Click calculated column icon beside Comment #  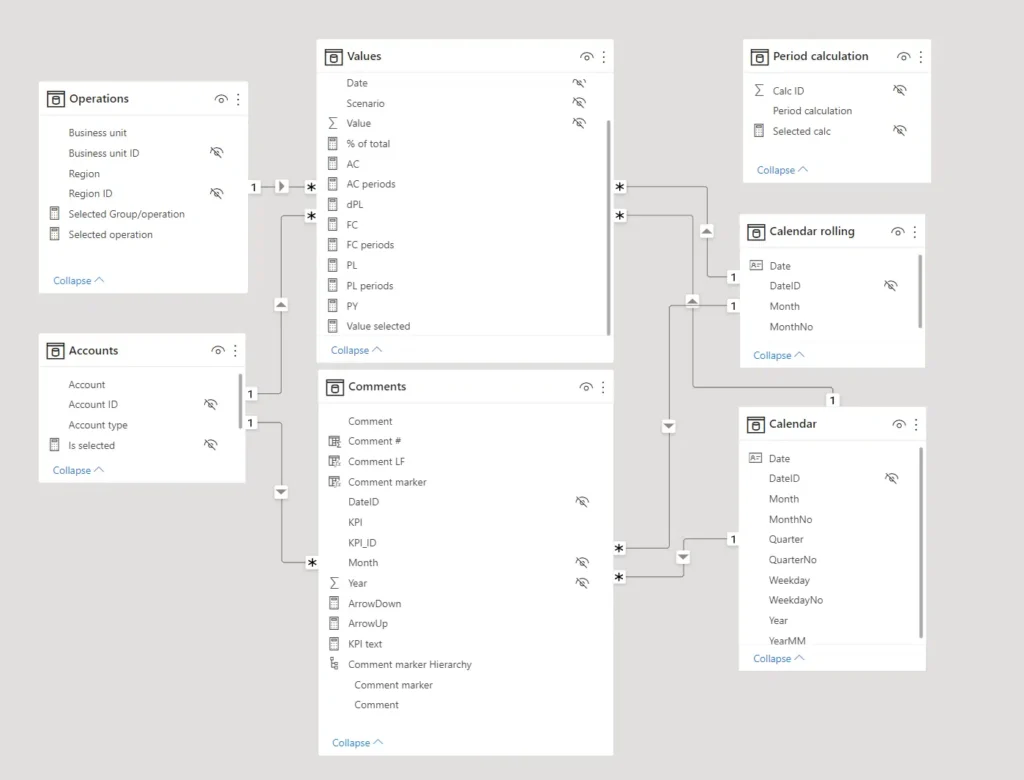pyautogui.click(x=334, y=442)
